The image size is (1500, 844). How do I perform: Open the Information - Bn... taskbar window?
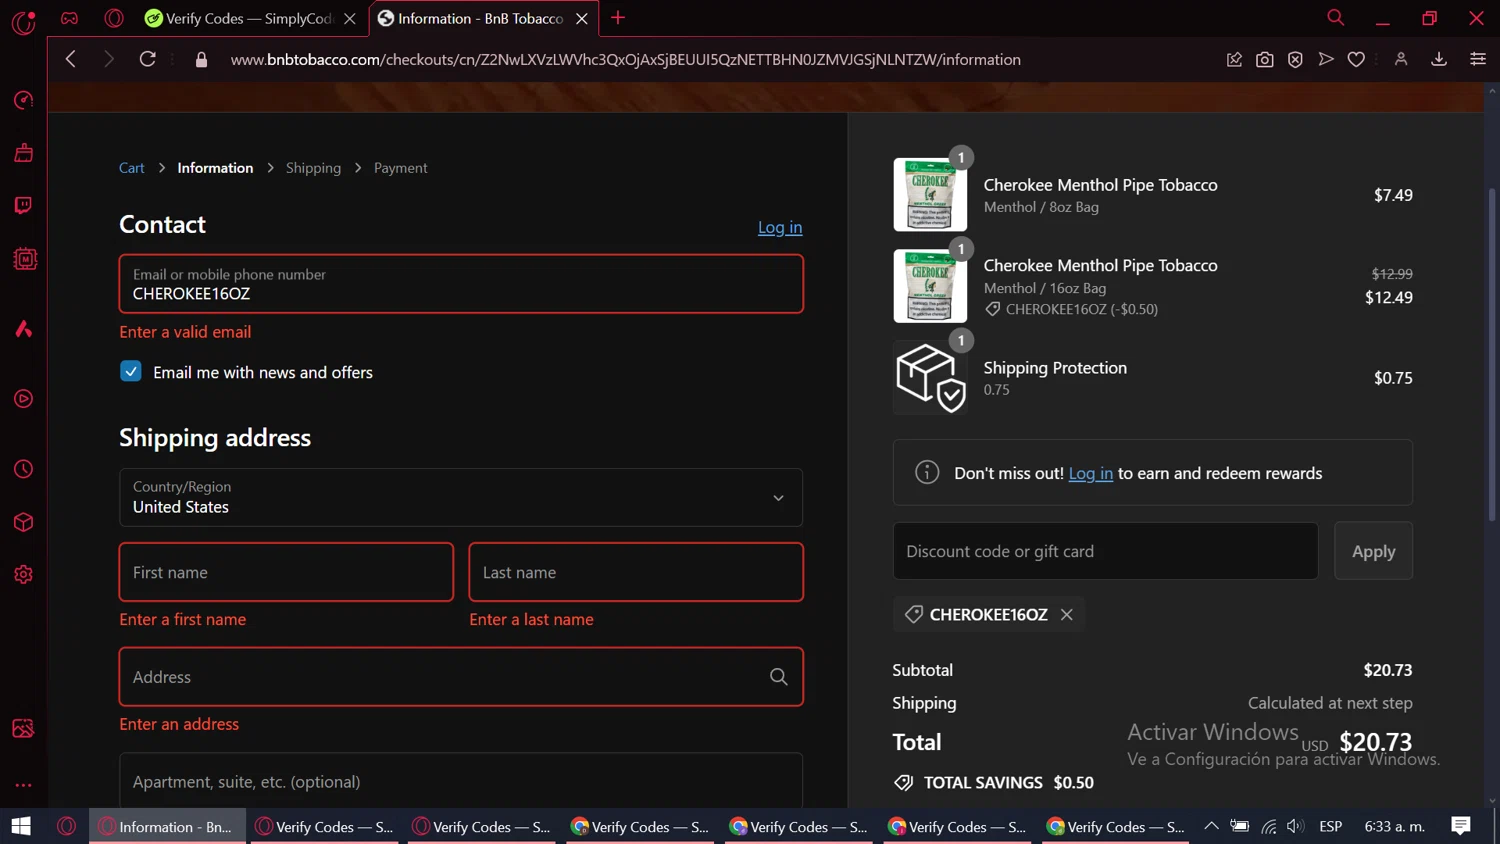(167, 826)
